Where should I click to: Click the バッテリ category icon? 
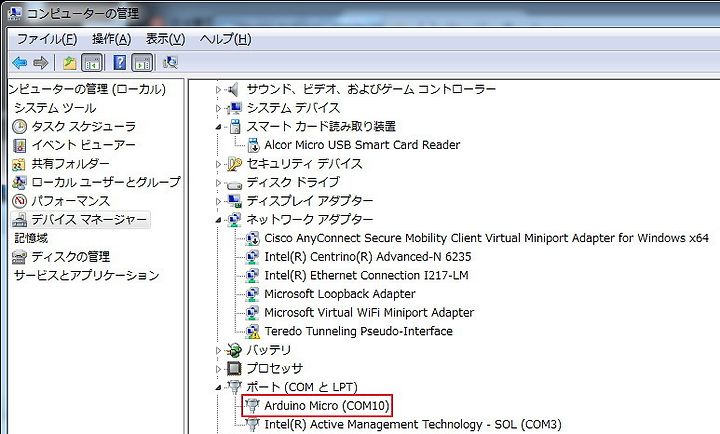point(234,350)
